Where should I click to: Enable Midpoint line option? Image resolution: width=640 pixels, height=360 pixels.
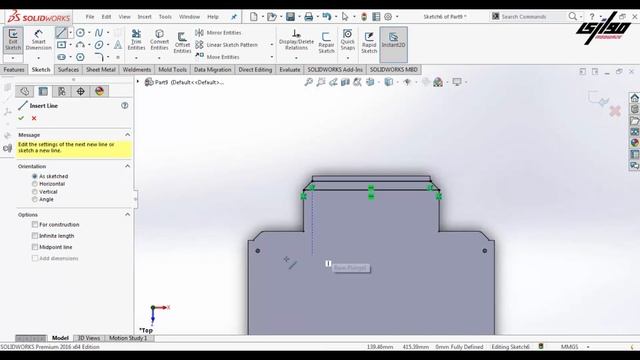click(35, 247)
